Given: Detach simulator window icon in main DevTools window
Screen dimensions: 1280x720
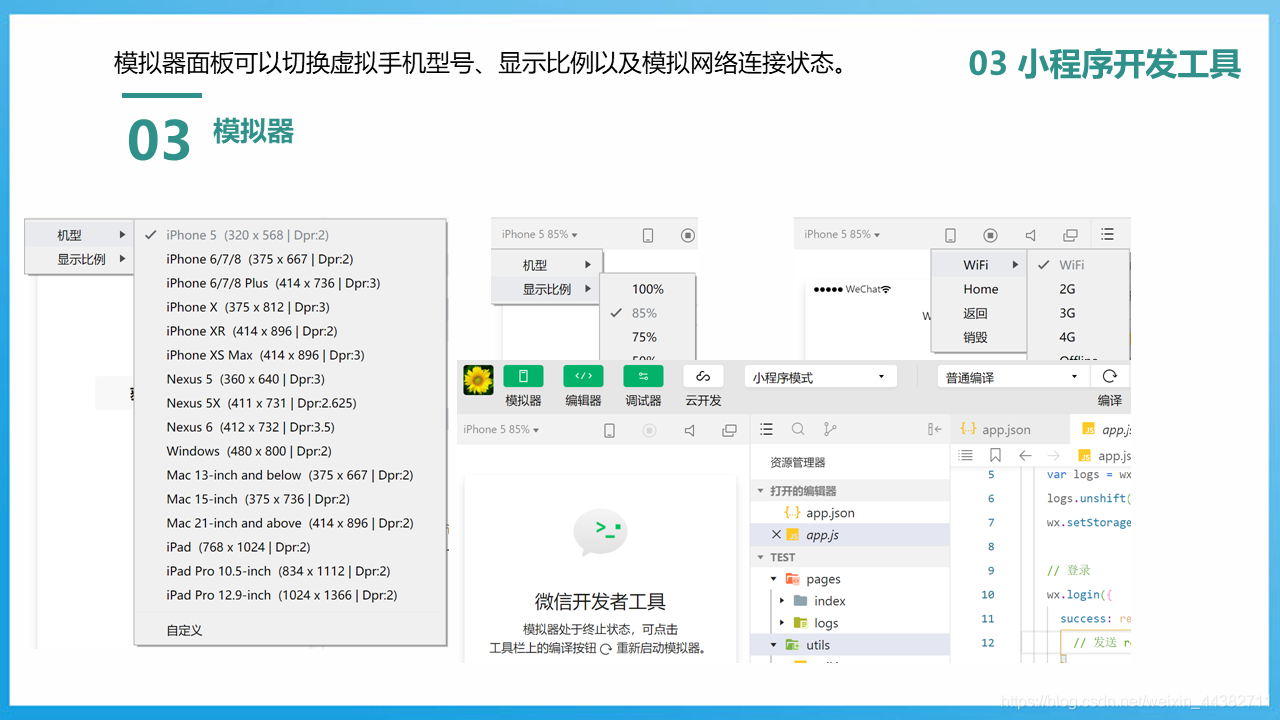Looking at the screenshot, I should click(x=730, y=430).
